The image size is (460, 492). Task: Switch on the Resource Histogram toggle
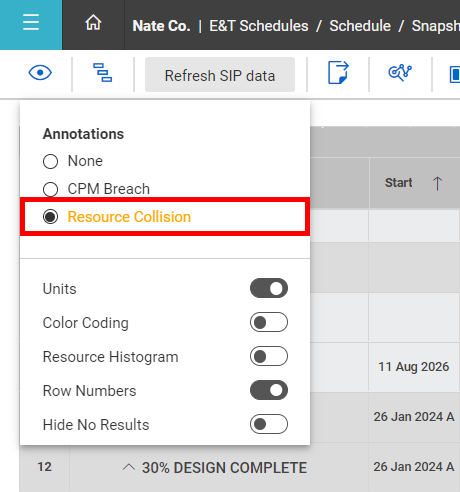269,356
